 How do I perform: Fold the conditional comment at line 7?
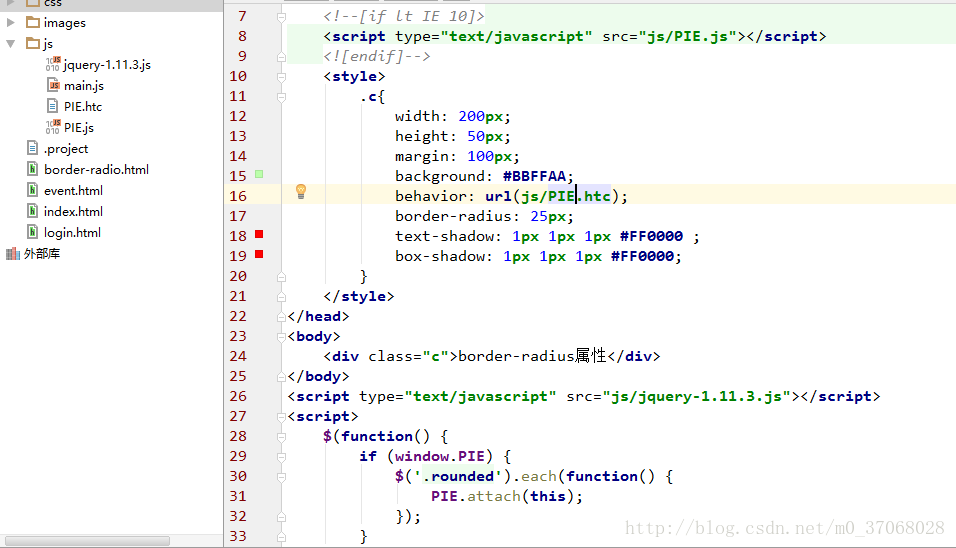[281, 17]
